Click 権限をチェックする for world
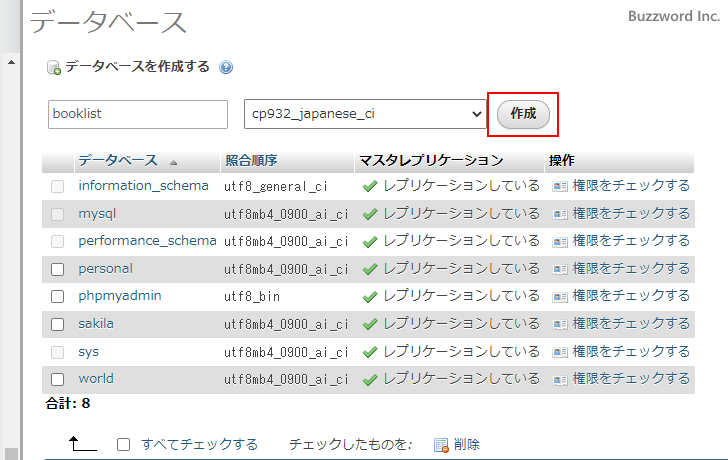The height and width of the screenshot is (460, 728). pos(631,379)
